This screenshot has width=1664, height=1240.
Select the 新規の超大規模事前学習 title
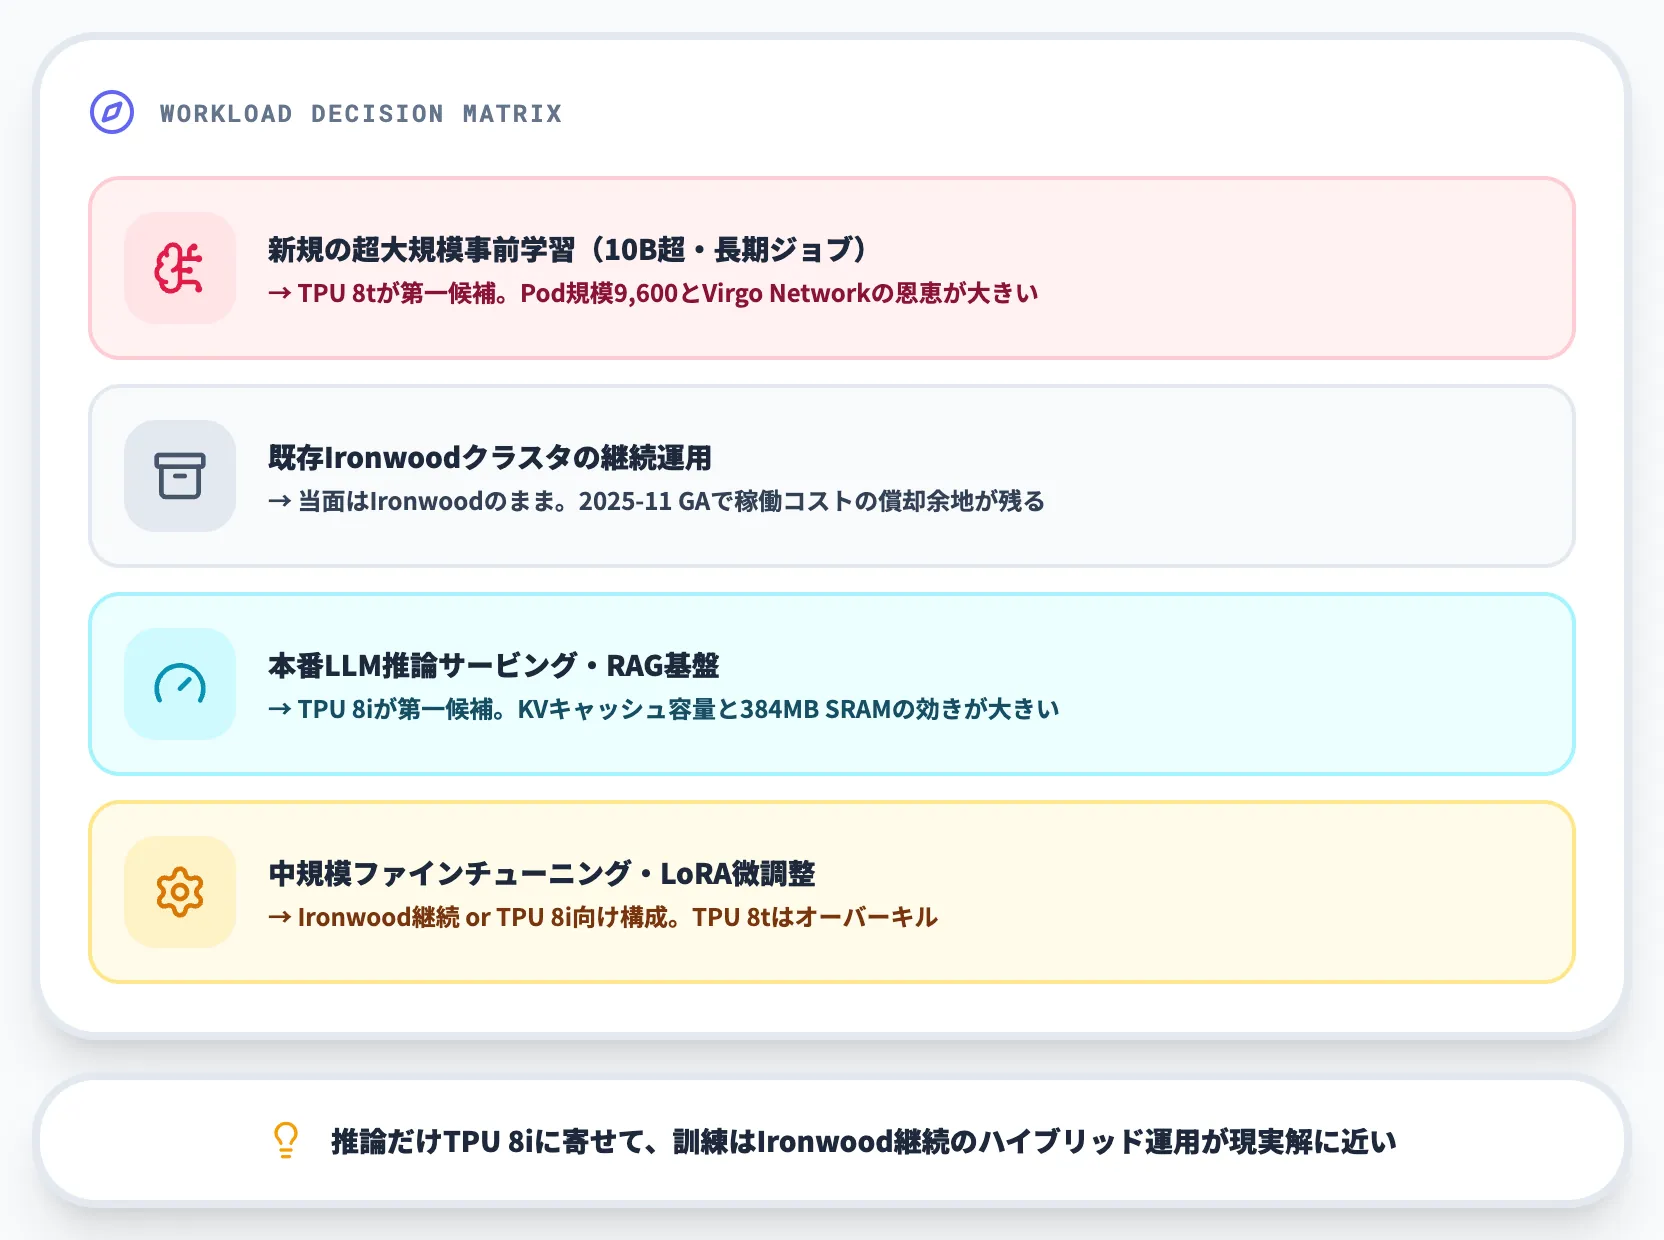(x=566, y=249)
